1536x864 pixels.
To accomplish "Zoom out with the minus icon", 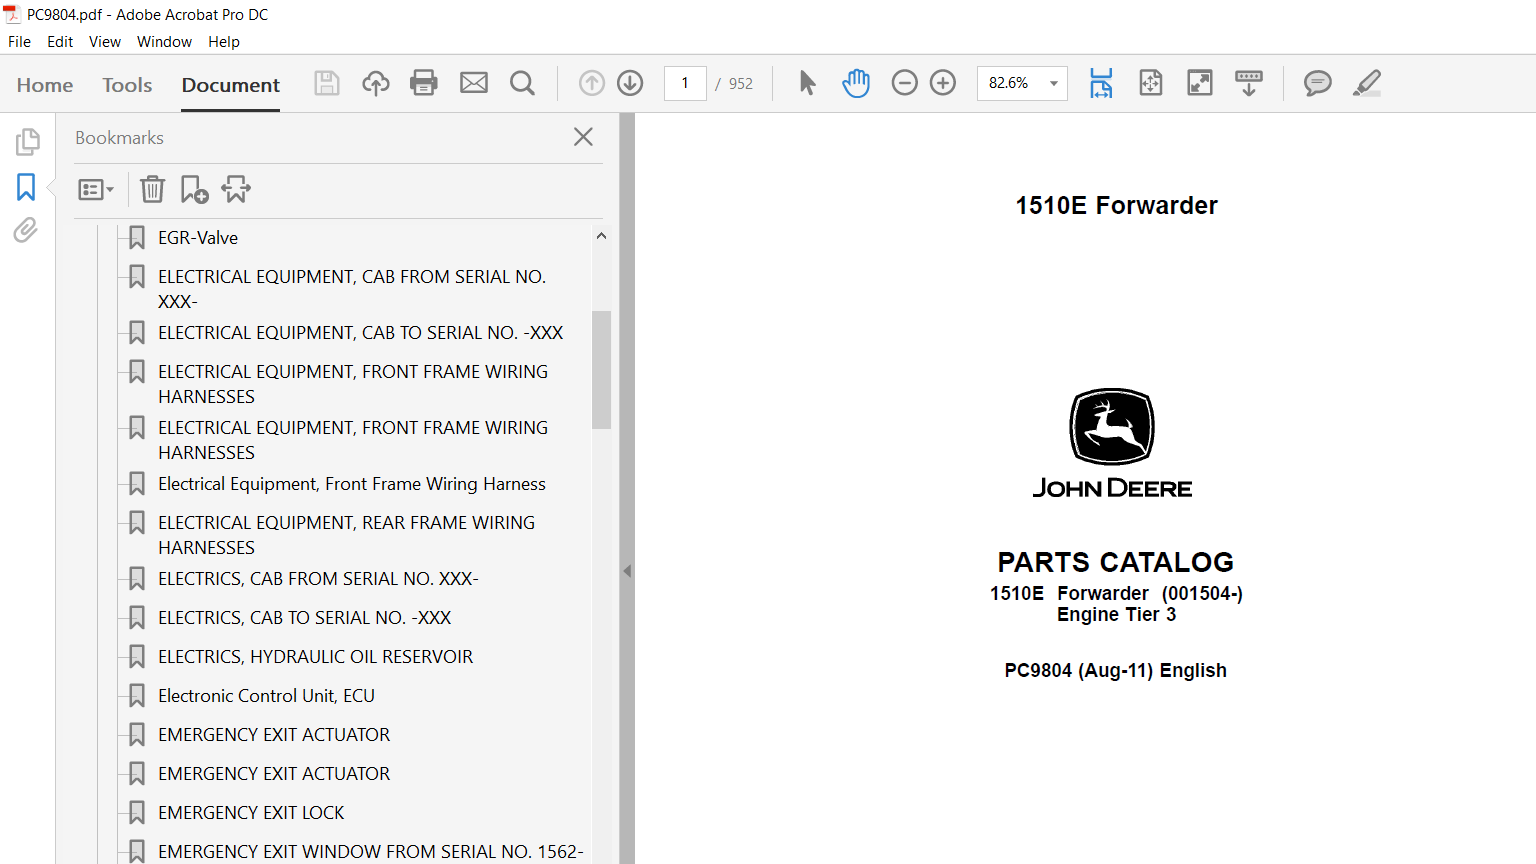I will click(904, 83).
